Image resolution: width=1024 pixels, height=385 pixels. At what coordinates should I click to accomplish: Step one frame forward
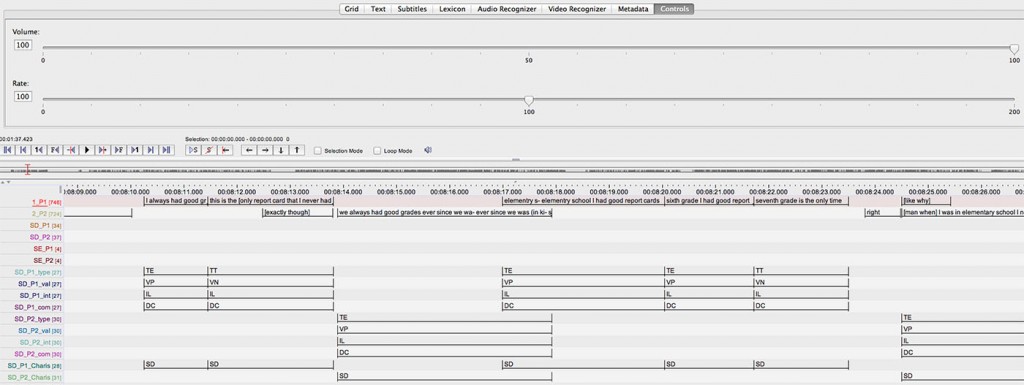click(x=119, y=150)
